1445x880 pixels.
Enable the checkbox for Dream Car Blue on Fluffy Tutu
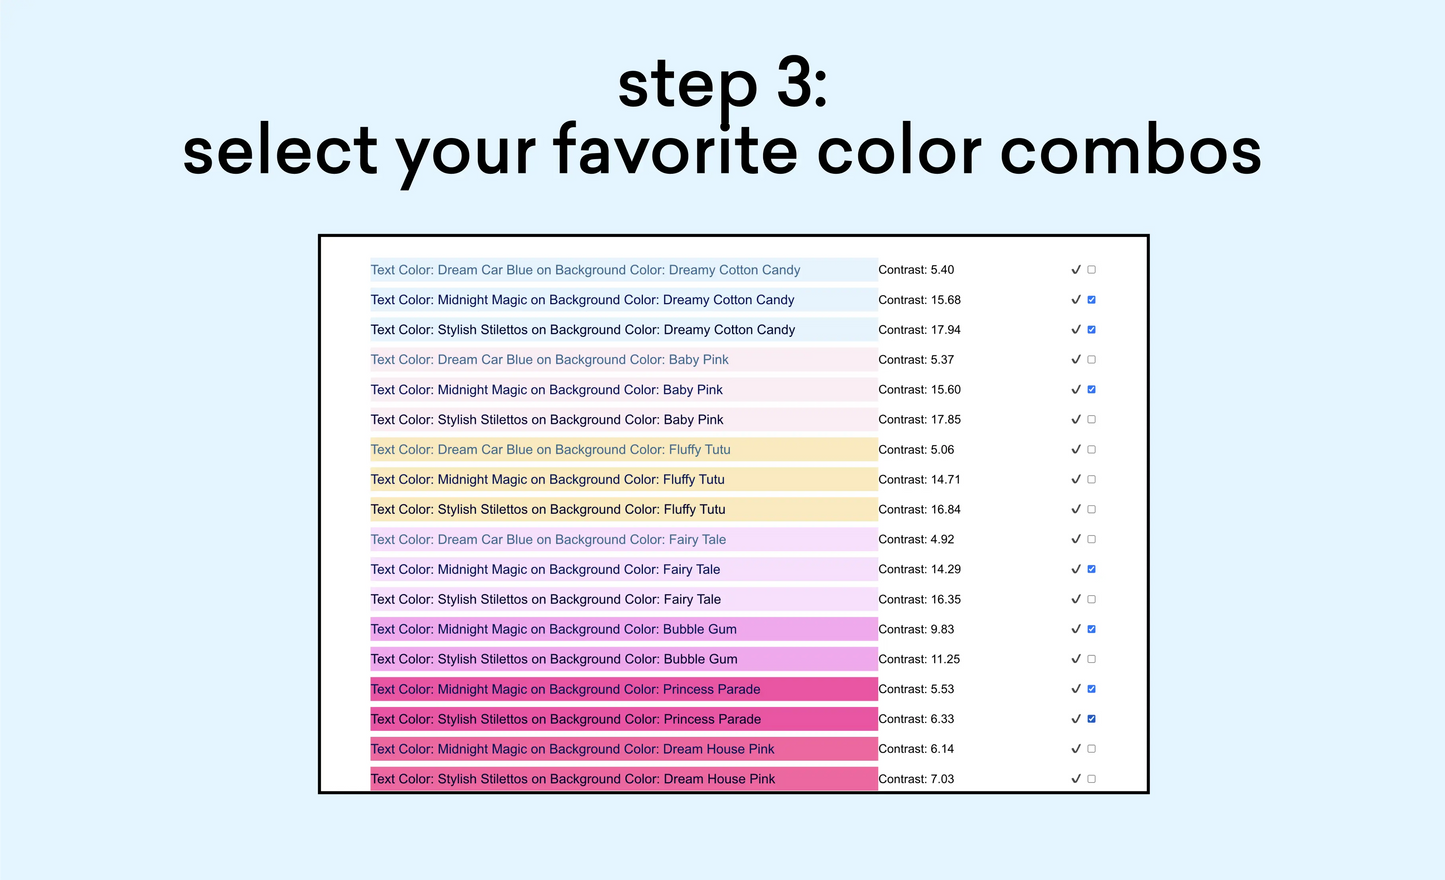(1091, 449)
